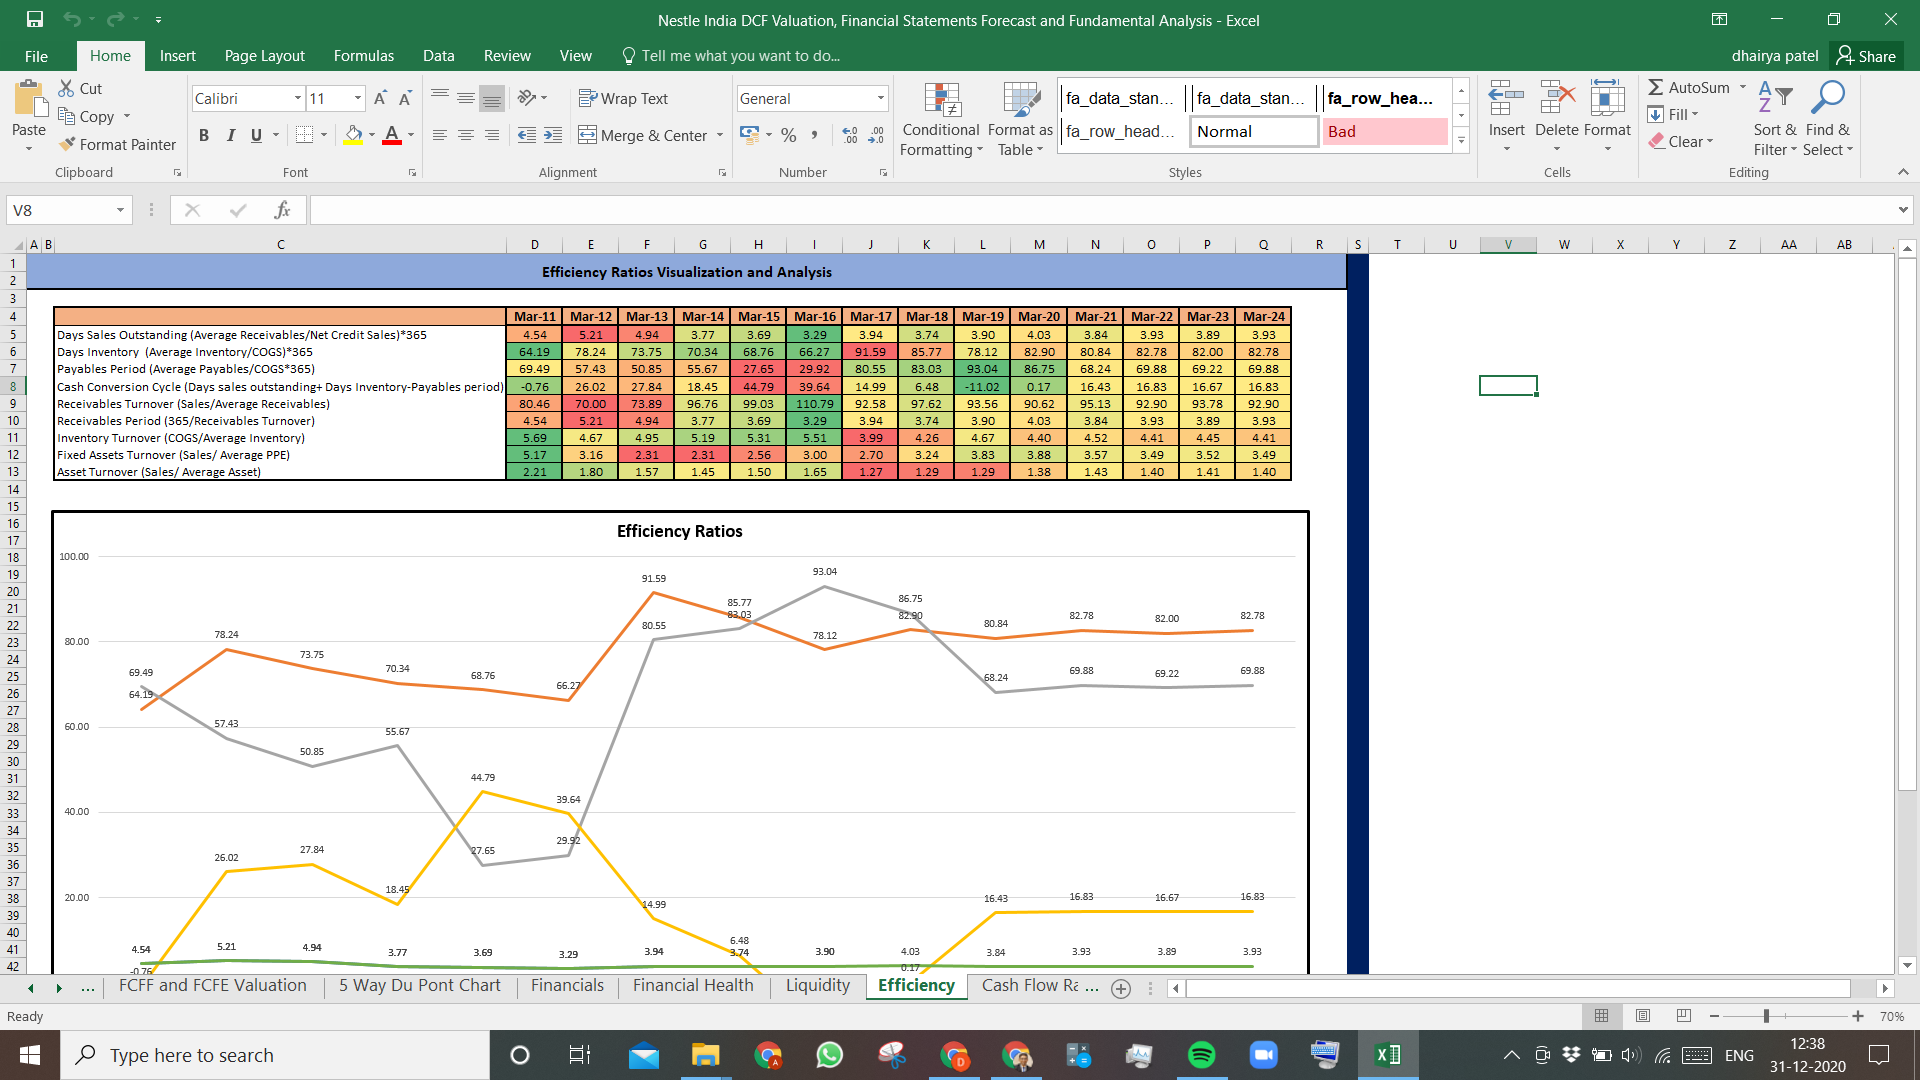Click the Decrease Indent icon
The width and height of the screenshot is (1920, 1080).
(527, 135)
